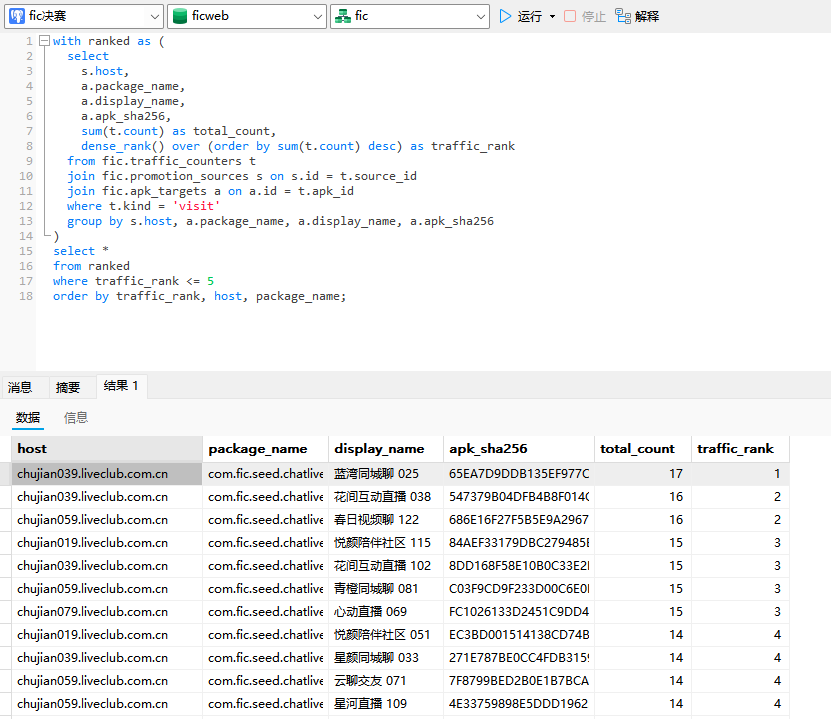Open the ficweb database dropdown

246,16
